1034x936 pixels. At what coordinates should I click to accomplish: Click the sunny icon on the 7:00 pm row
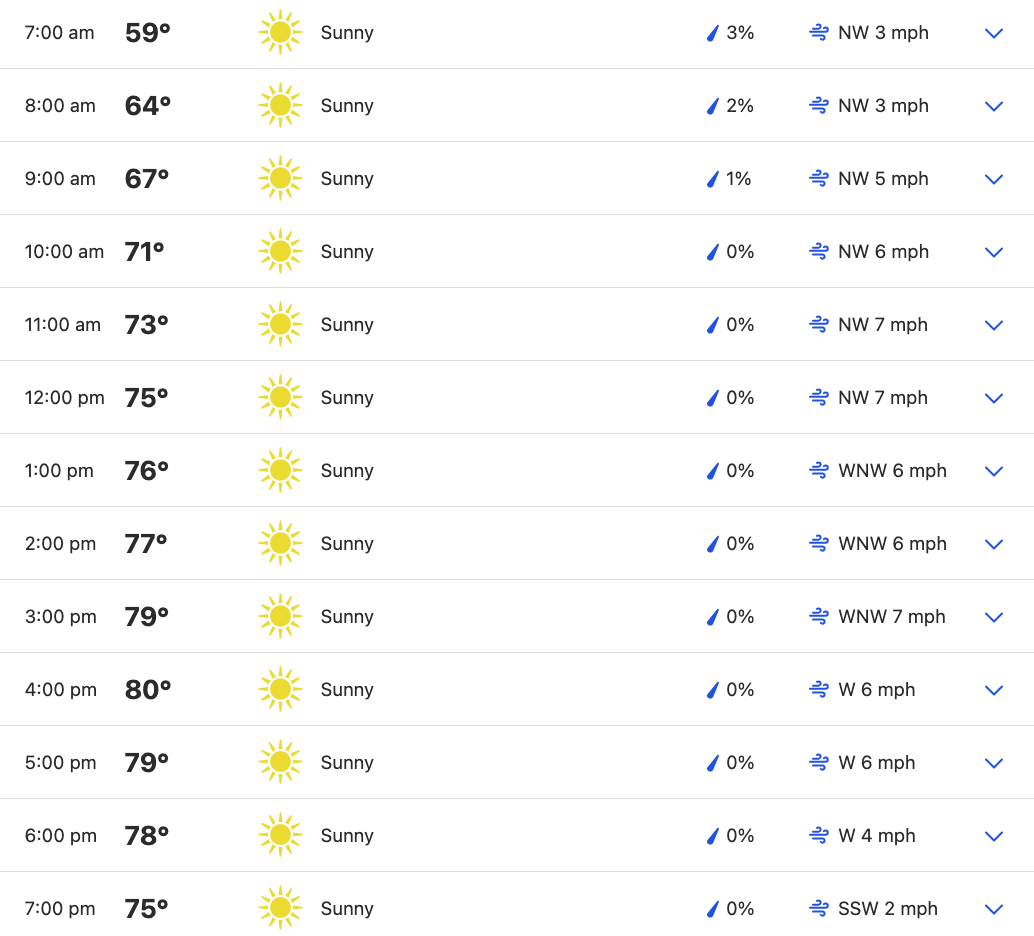click(281, 908)
